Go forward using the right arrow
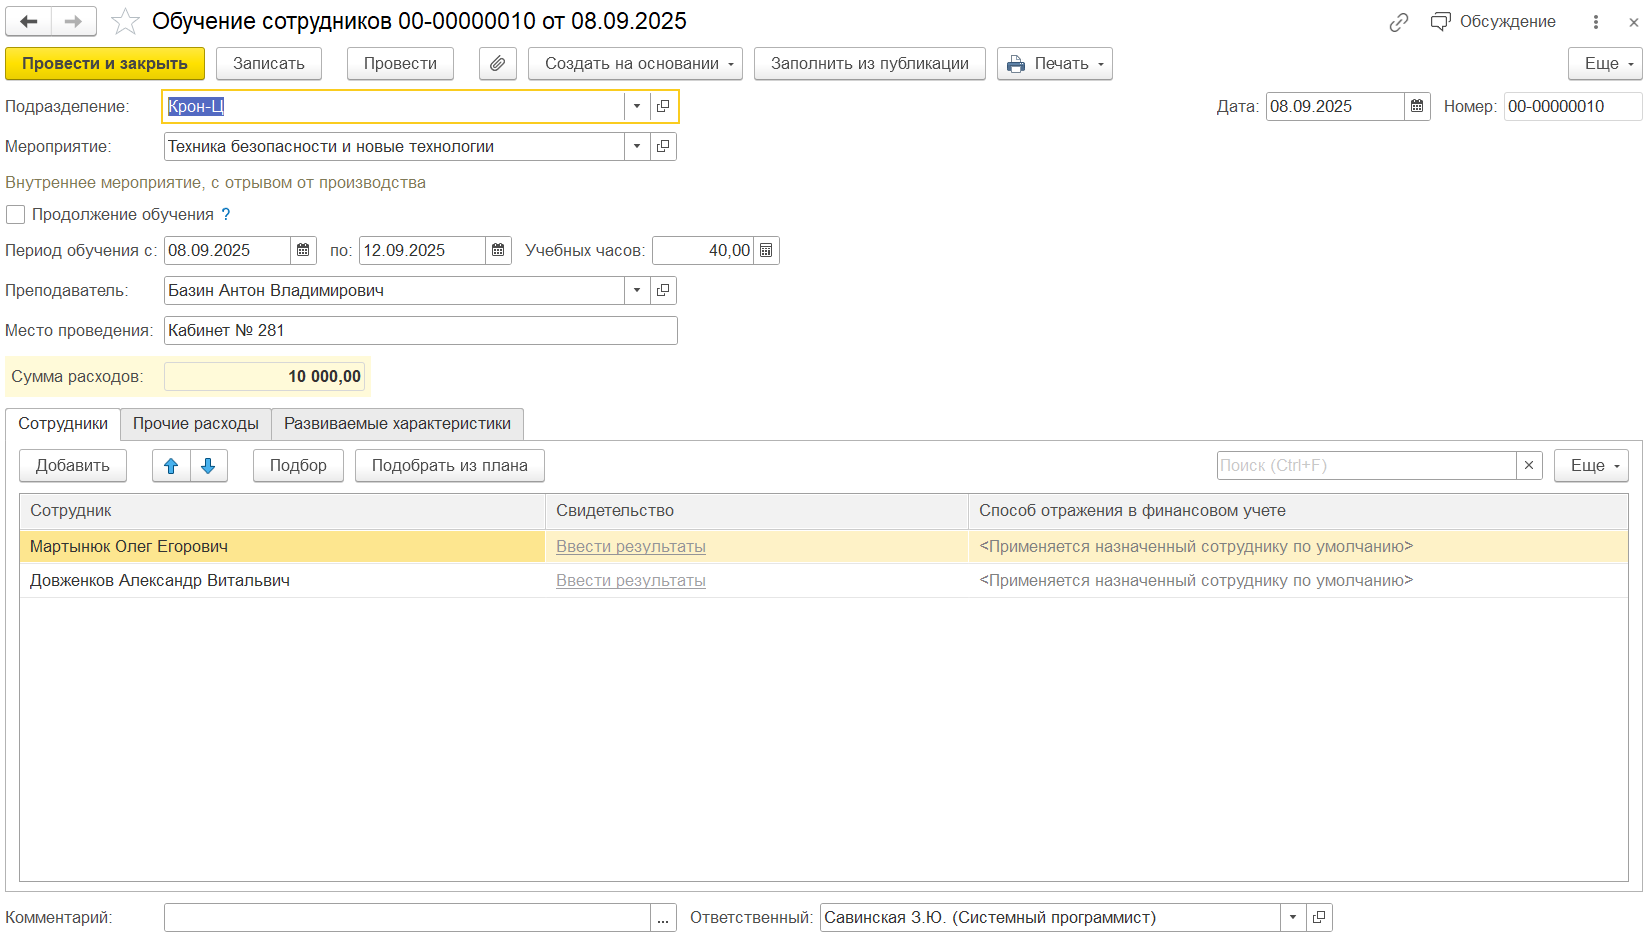 [x=74, y=21]
